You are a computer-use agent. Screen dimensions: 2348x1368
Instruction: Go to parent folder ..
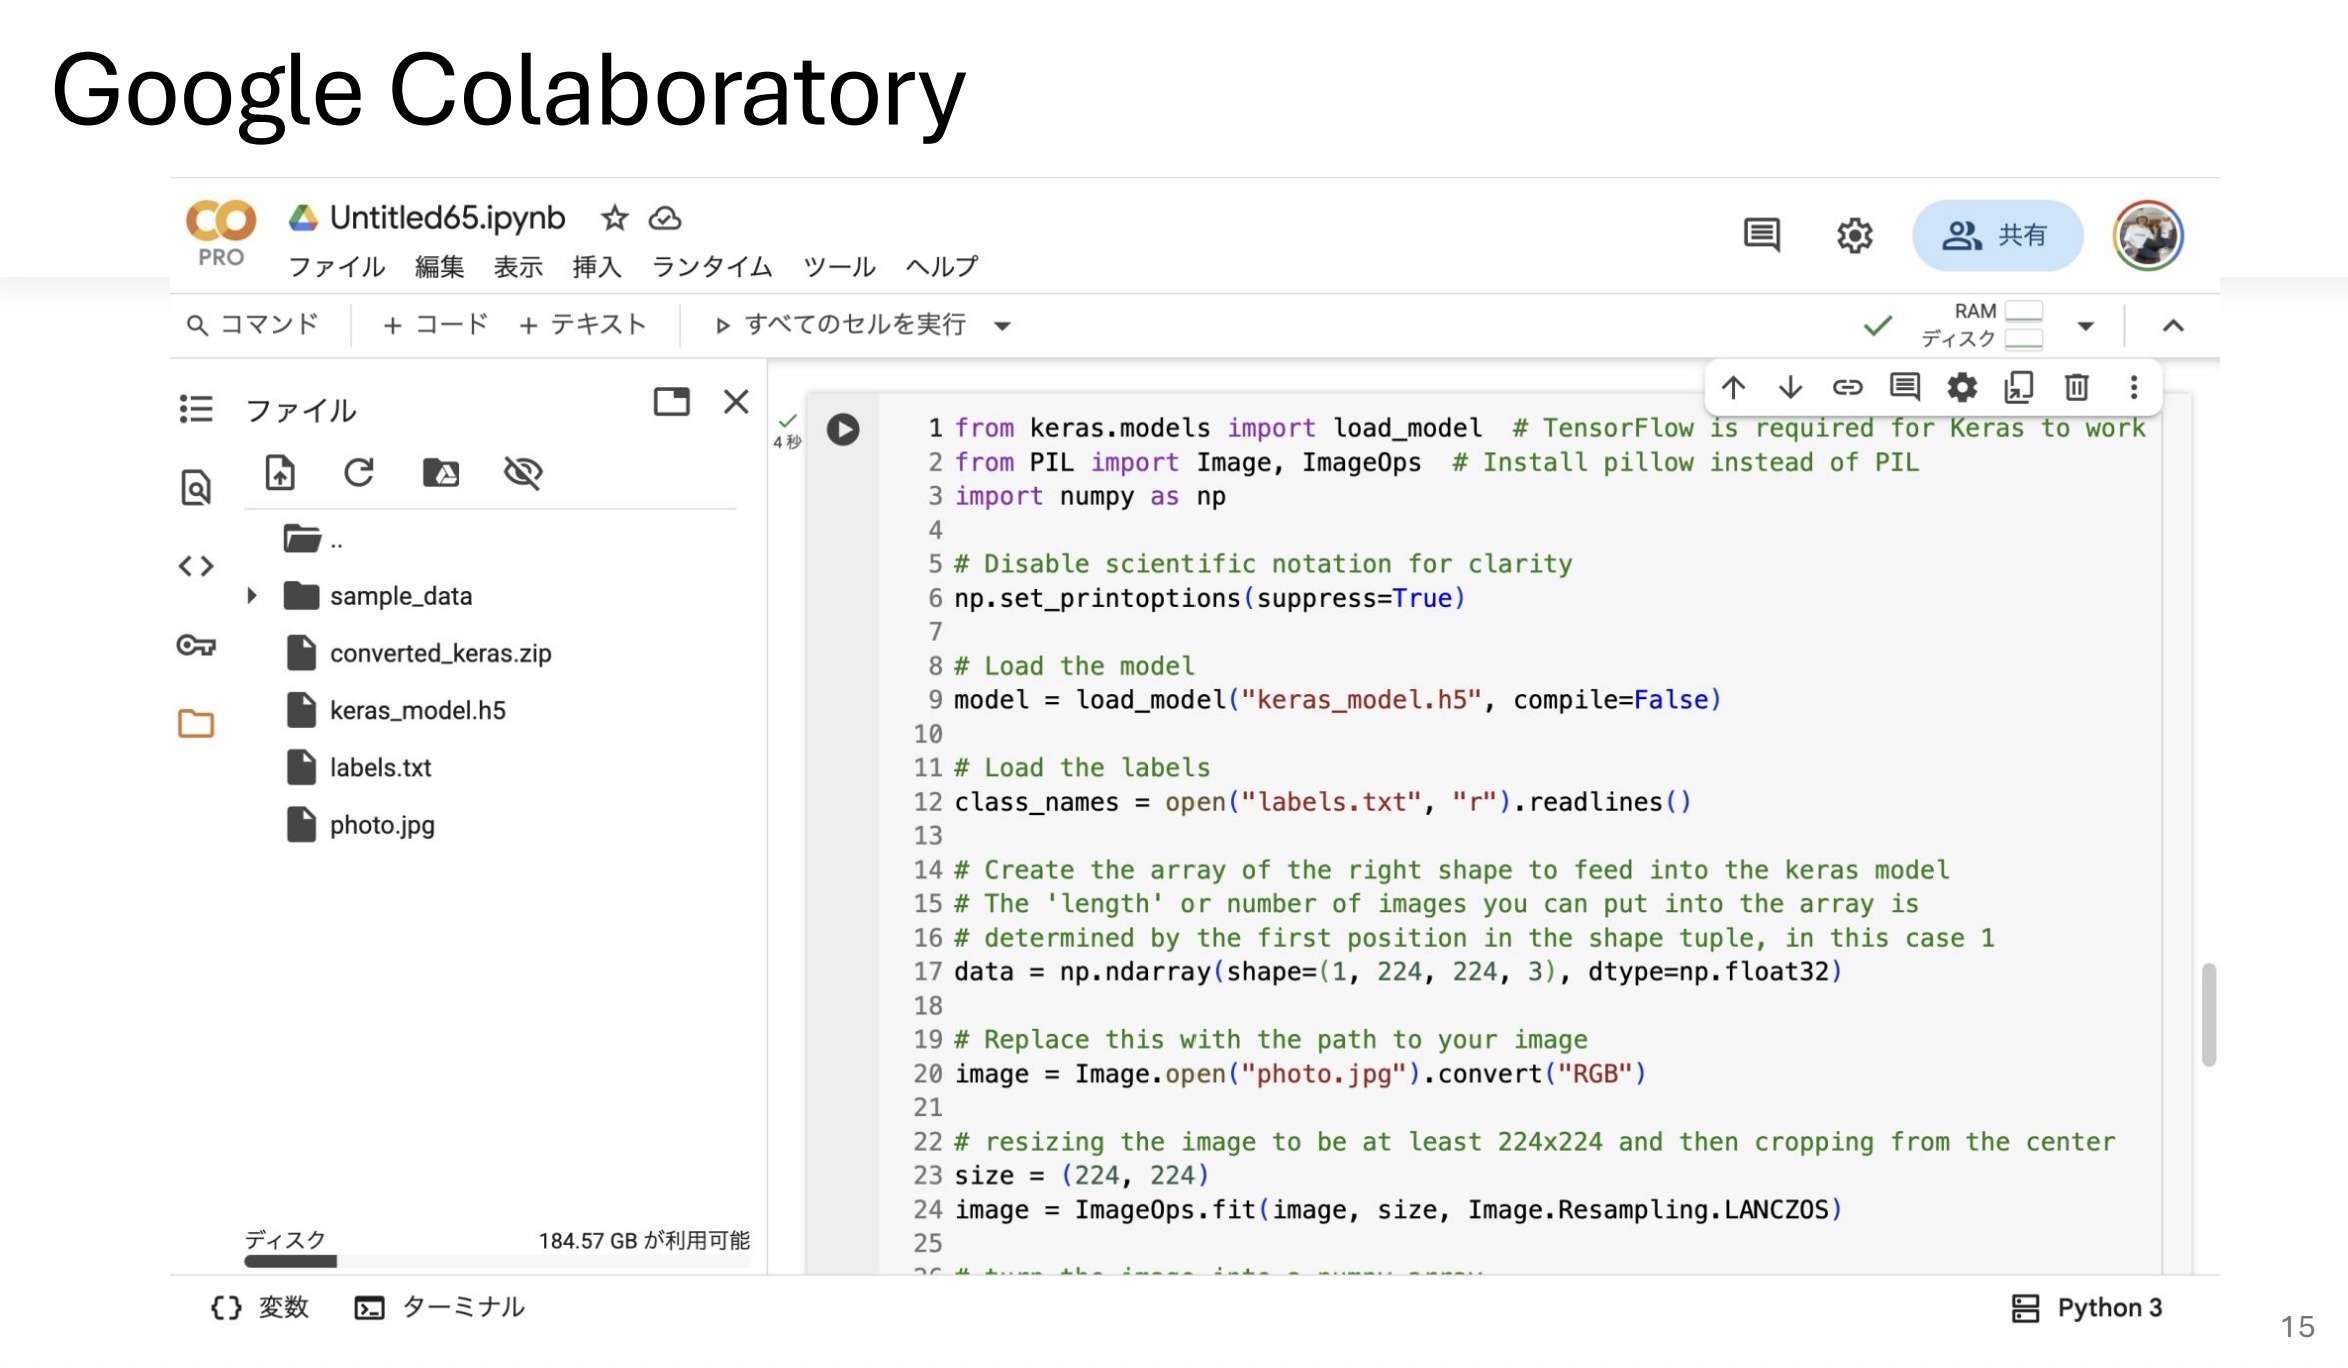tap(313, 540)
